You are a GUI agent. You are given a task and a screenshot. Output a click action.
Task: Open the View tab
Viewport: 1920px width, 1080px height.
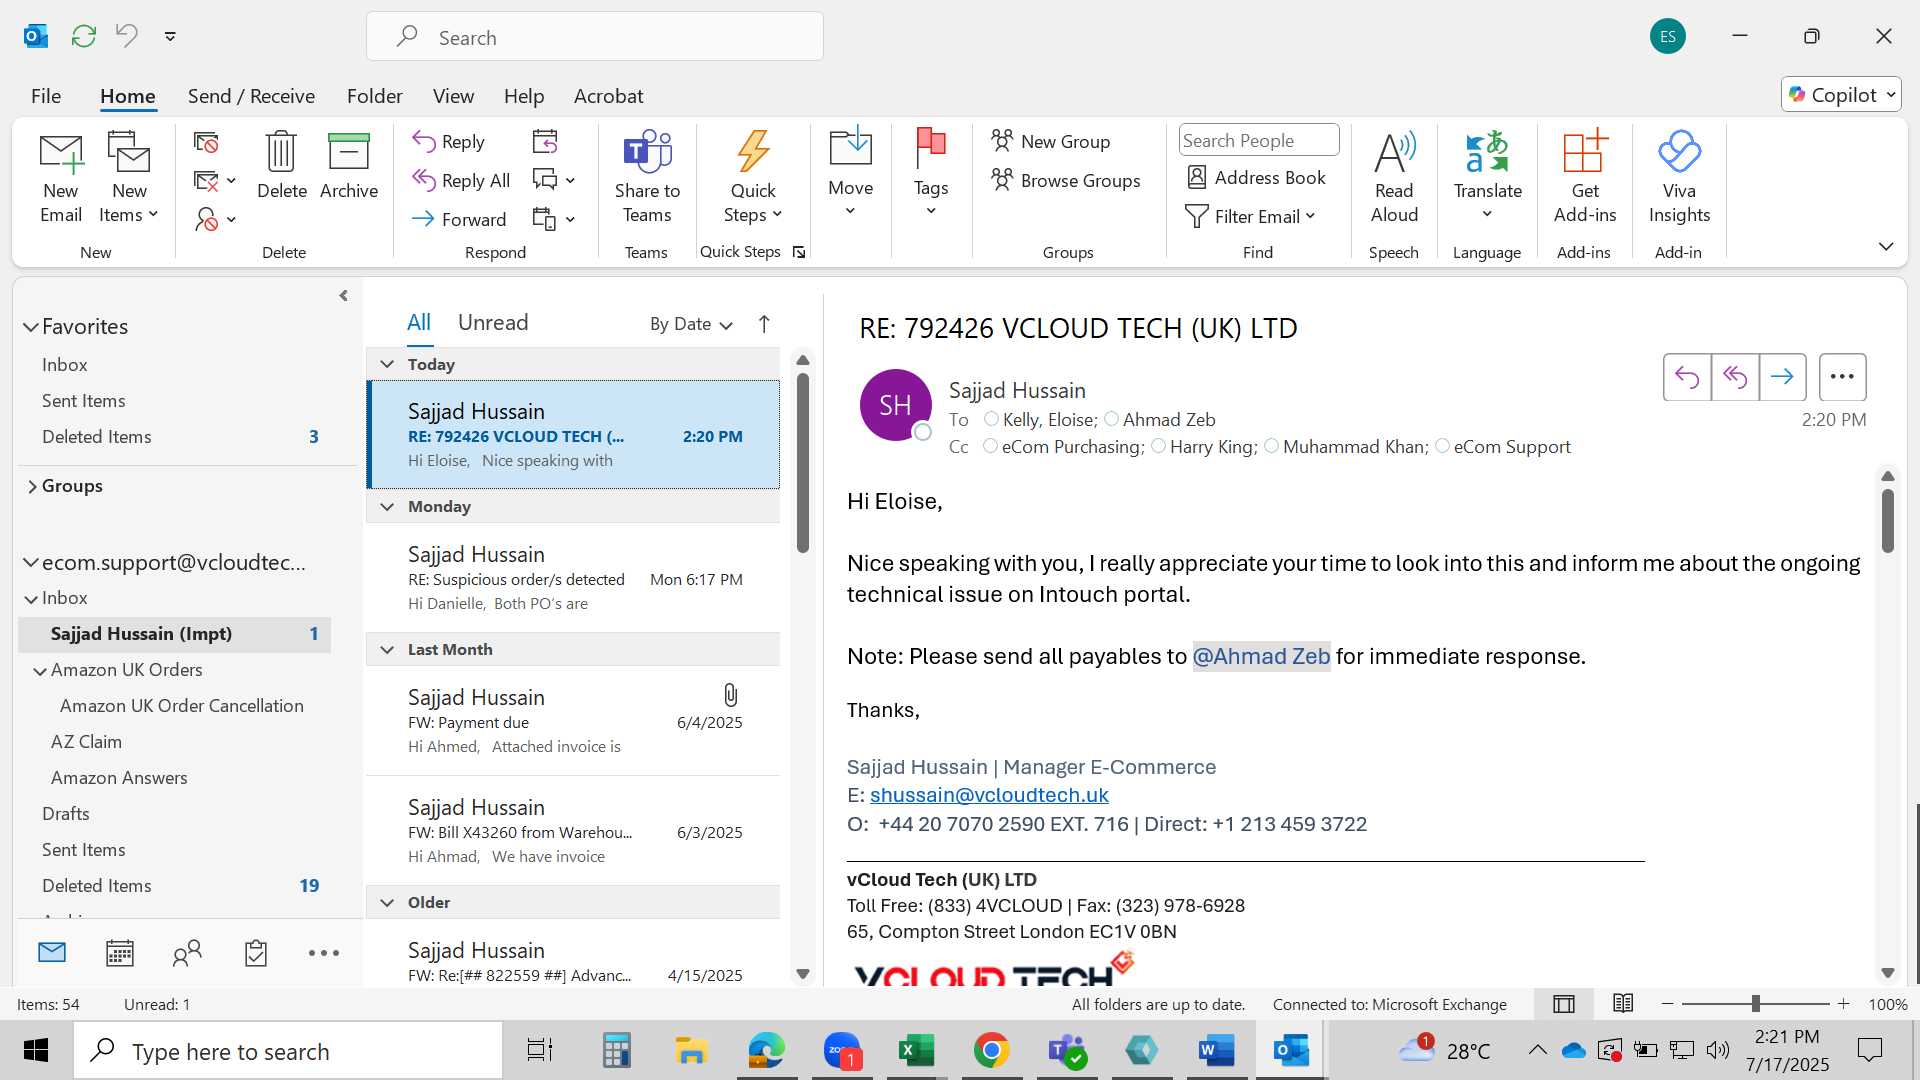453,96
